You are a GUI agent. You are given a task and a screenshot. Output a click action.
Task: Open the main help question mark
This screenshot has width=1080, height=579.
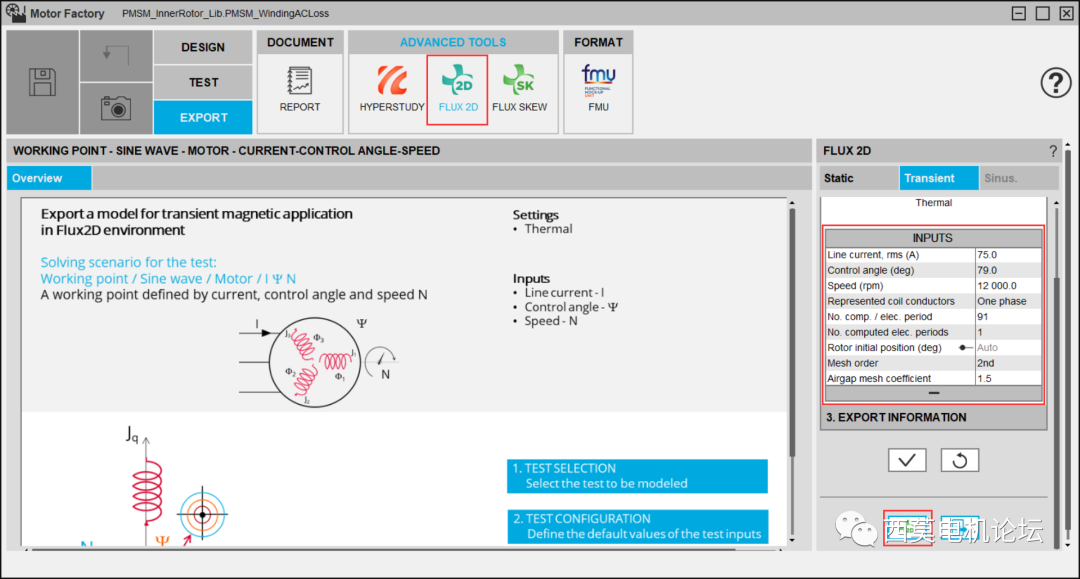point(1055,83)
